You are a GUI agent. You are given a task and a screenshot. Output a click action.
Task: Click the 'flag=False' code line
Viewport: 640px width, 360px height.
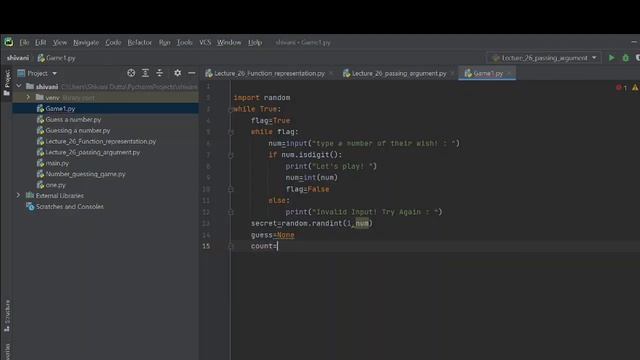pos(307,189)
